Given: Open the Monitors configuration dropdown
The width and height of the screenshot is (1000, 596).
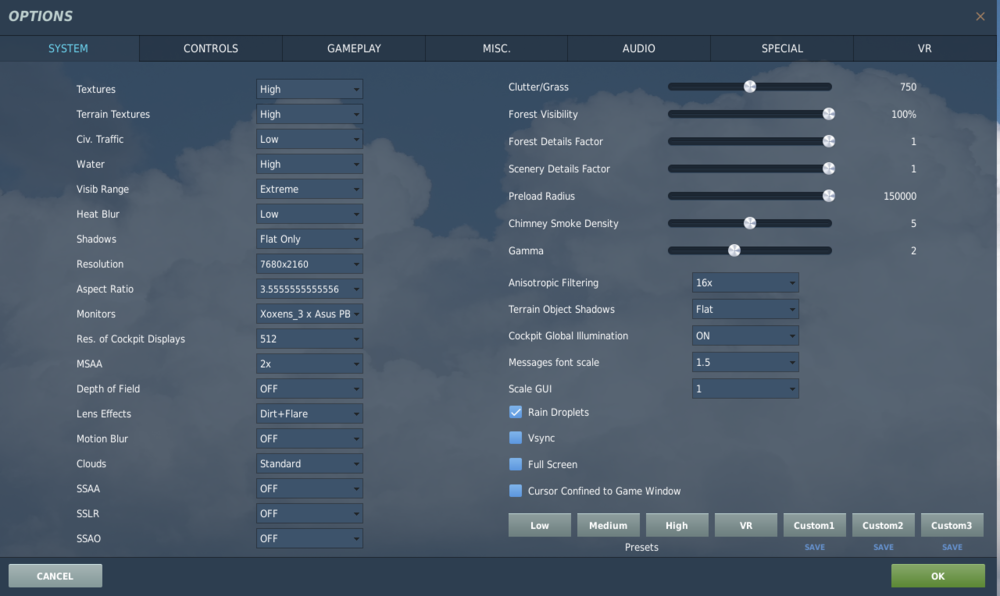Looking at the screenshot, I should click(x=309, y=313).
